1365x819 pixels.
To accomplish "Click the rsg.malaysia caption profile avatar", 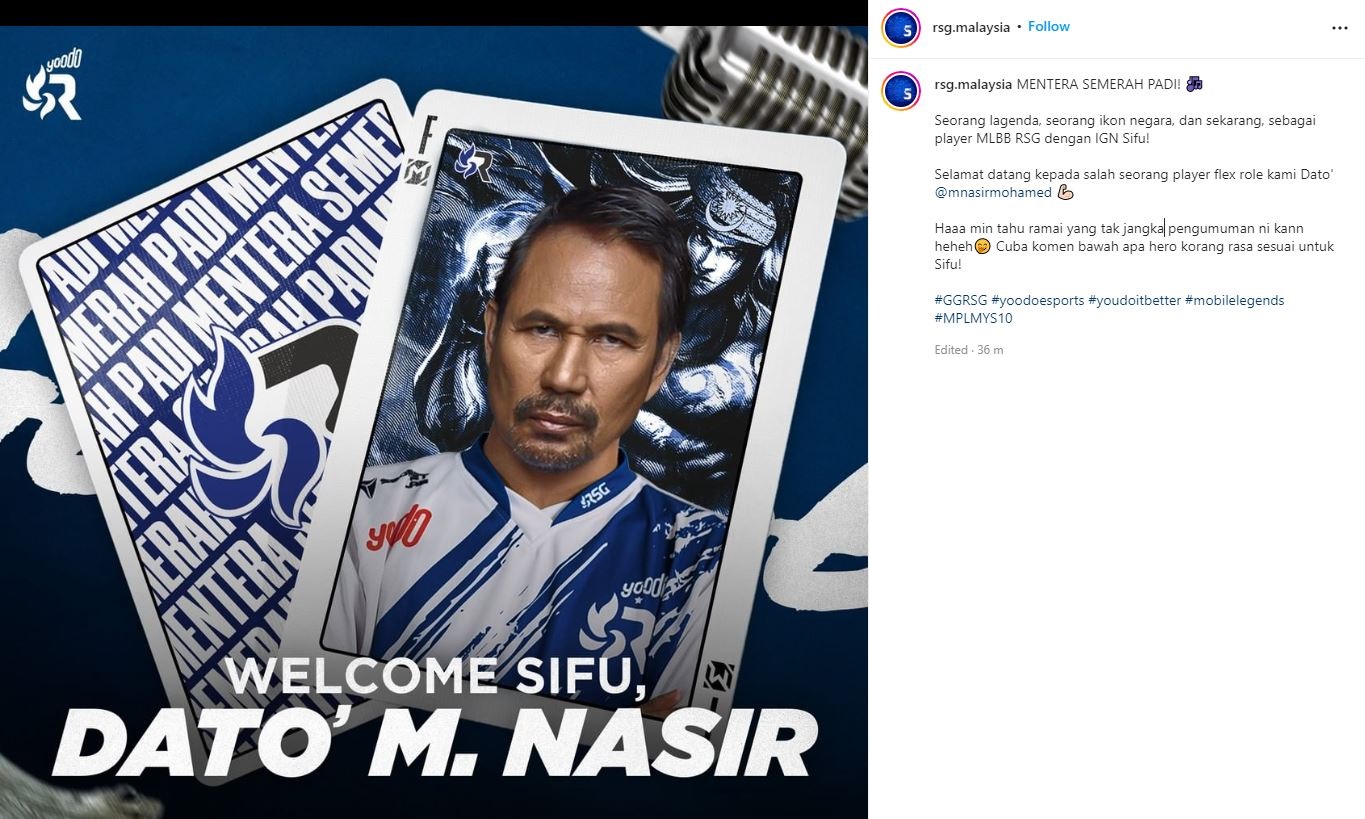I will tap(900, 91).
